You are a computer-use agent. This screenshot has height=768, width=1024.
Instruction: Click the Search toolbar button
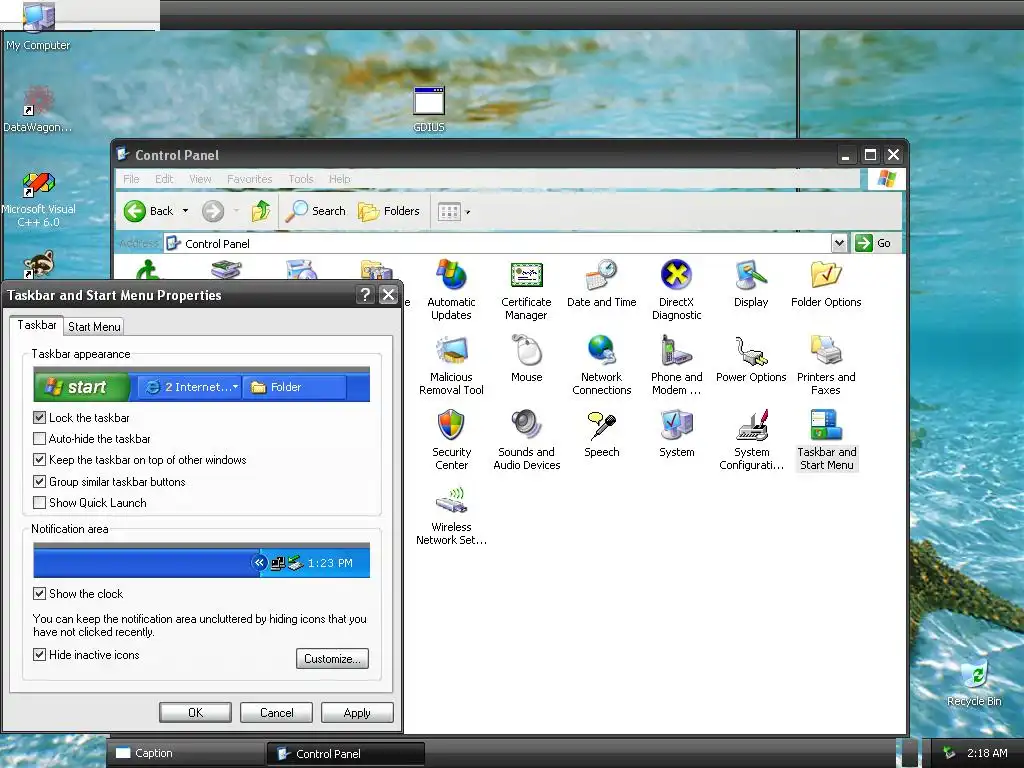click(x=315, y=211)
